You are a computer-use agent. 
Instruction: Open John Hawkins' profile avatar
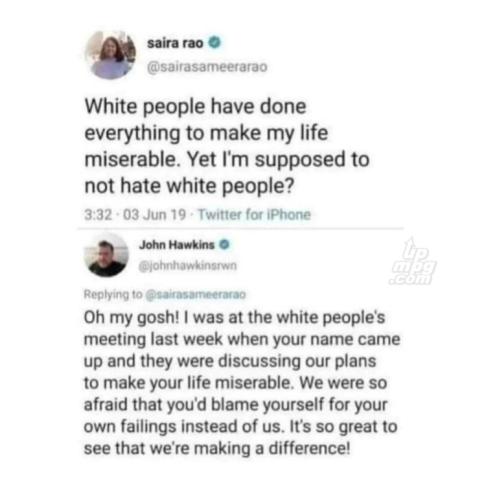[x=107, y=255]
